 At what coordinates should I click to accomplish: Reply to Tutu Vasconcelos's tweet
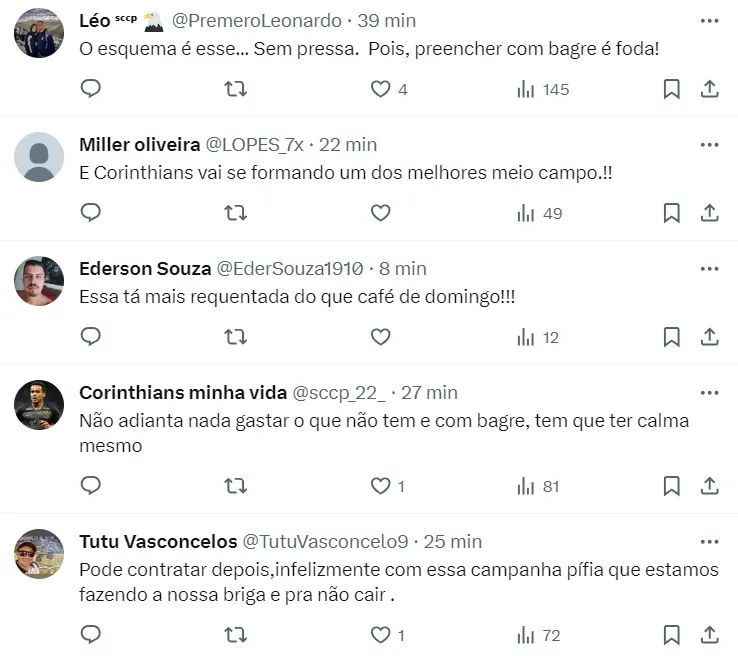91,635
